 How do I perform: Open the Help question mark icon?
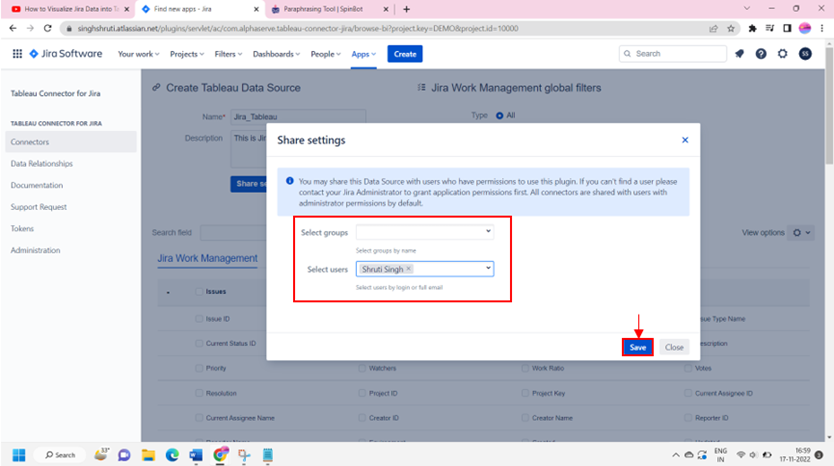(x=761, y=54)
